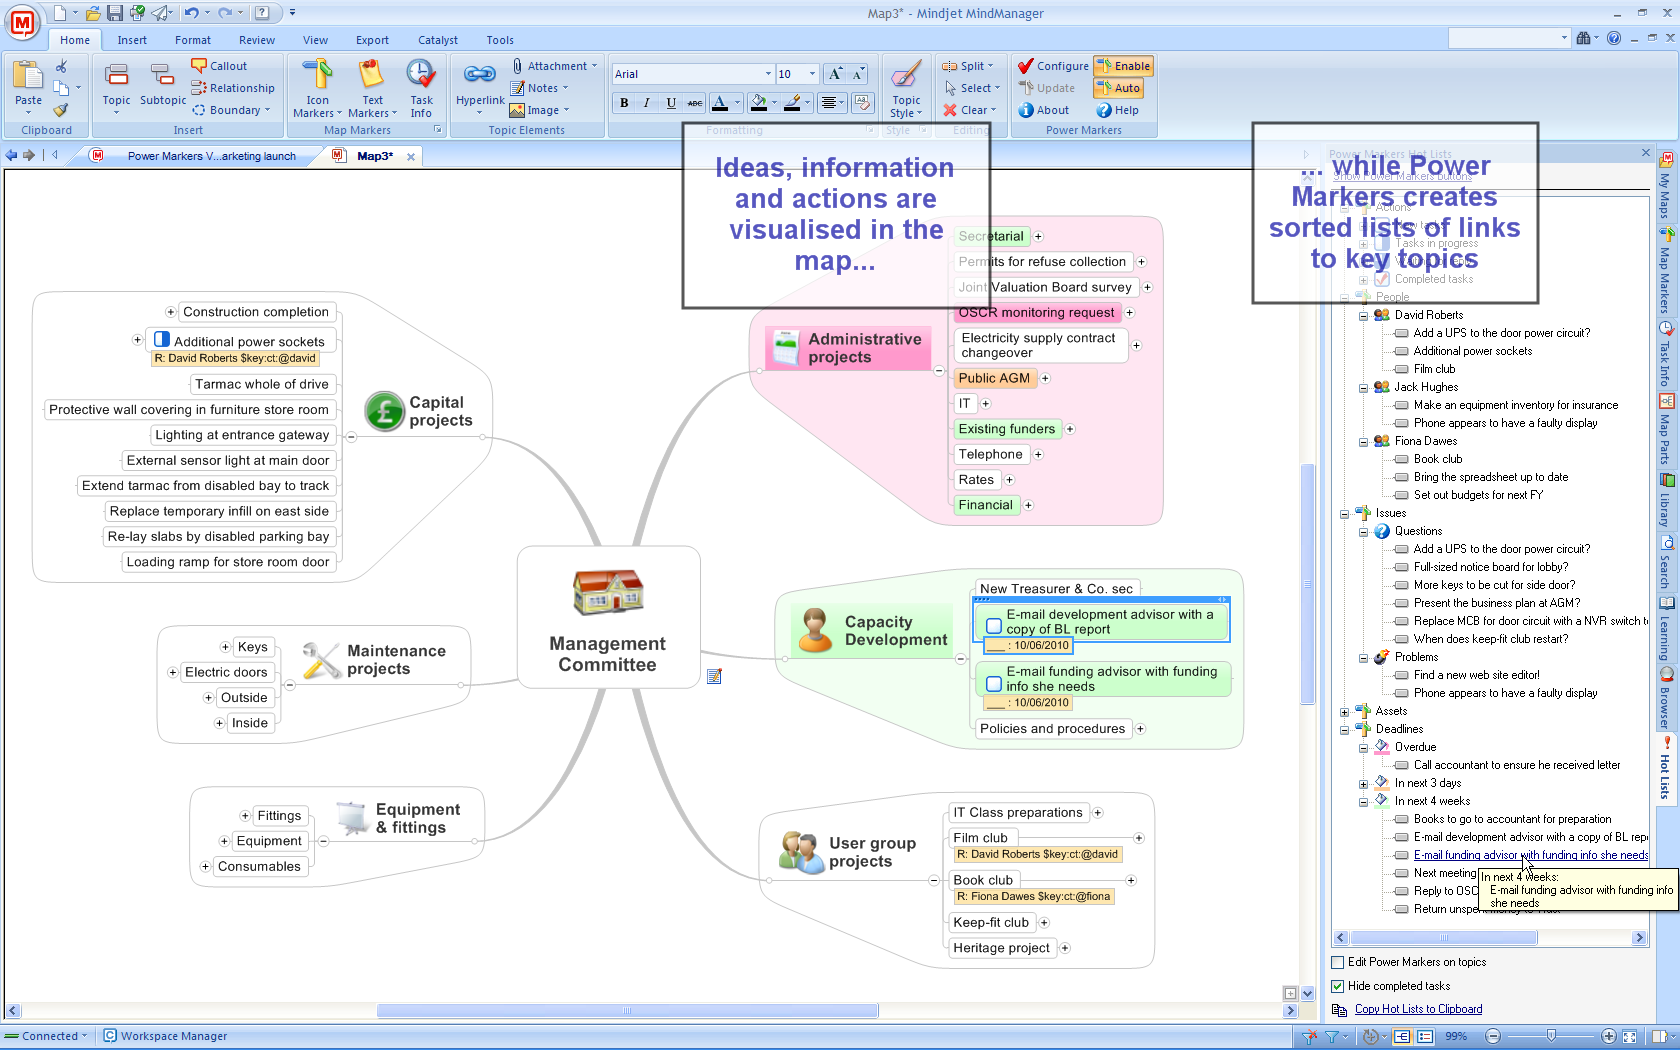Tick the E-mail development advisor task checkbox
This screenshot has width=1680, height=1050.
point(994,626)
